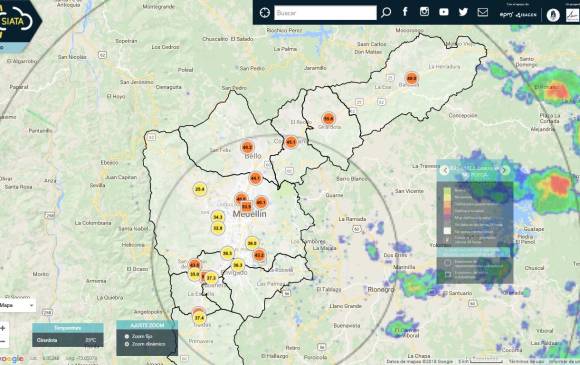Viewport: 580px width, 365px height.
Task: Select the Zoom fijo radio option
Action: tap(127, 336)
